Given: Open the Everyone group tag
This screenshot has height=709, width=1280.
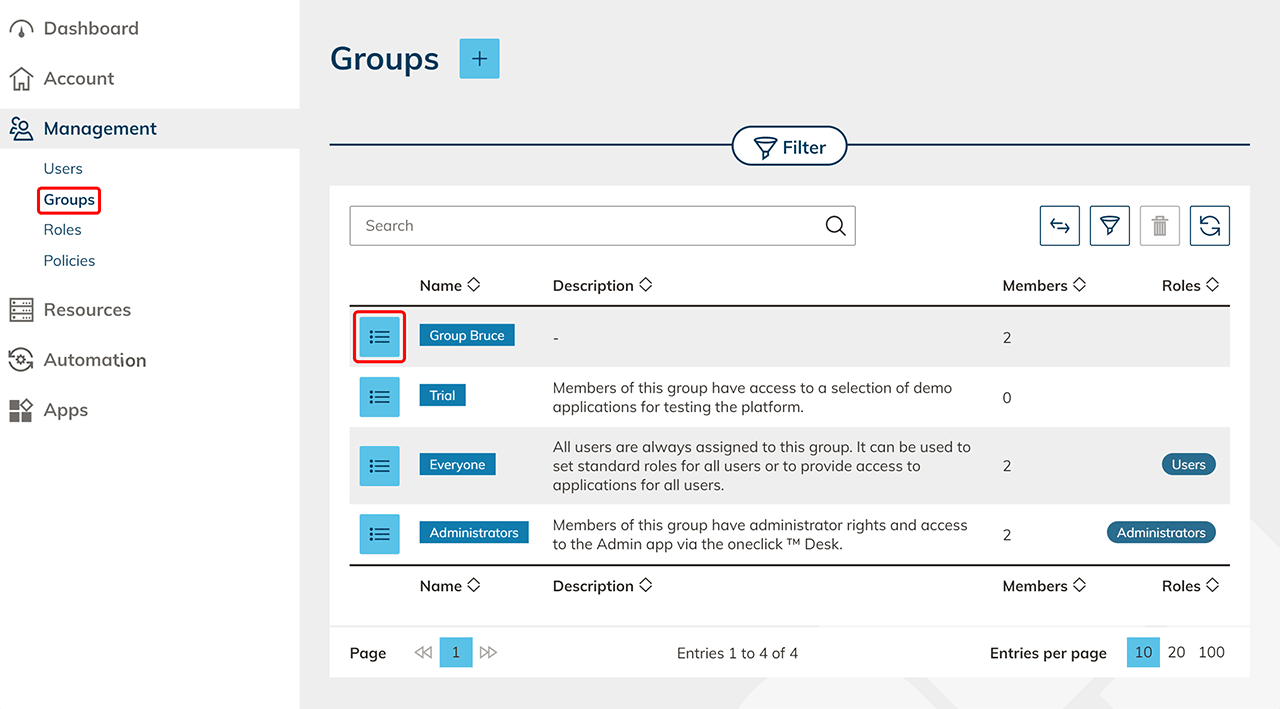Looking at the screenshot, I should pyautogui.click(x=457, y=465).
